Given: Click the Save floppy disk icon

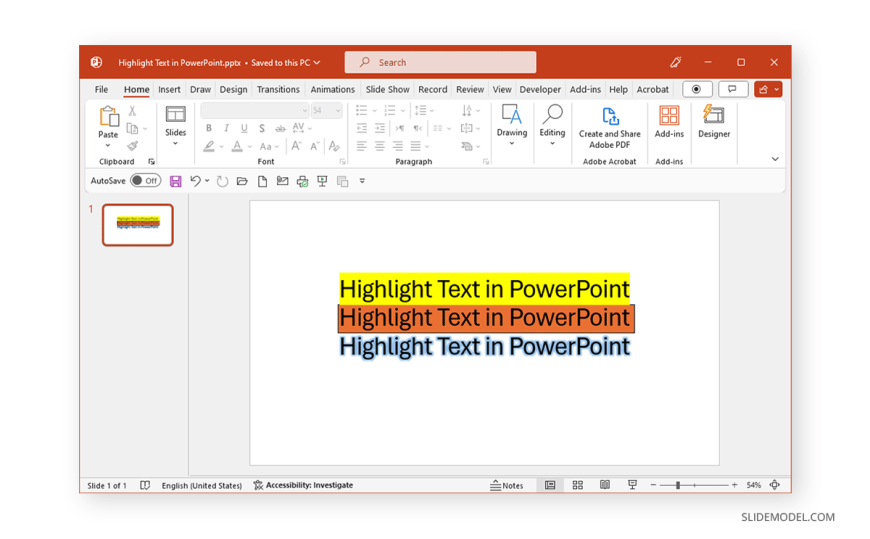Looking at the screenshot, I should pos(175,181).
